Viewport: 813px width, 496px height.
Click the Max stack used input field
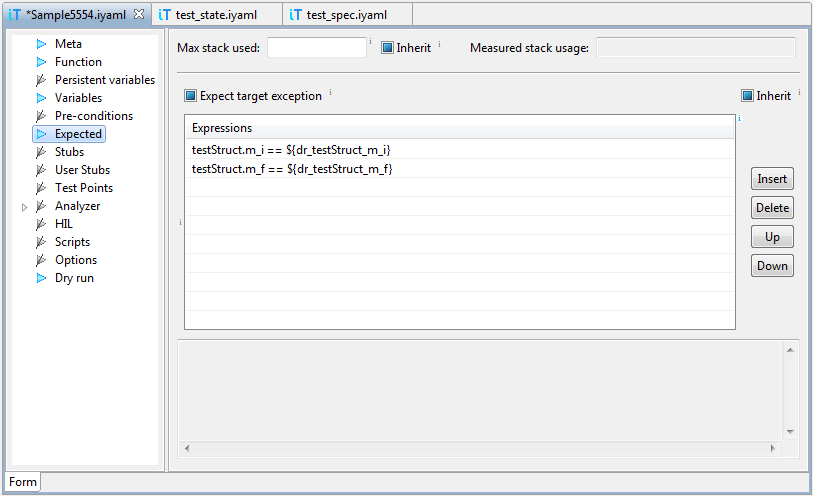point(316,48)
